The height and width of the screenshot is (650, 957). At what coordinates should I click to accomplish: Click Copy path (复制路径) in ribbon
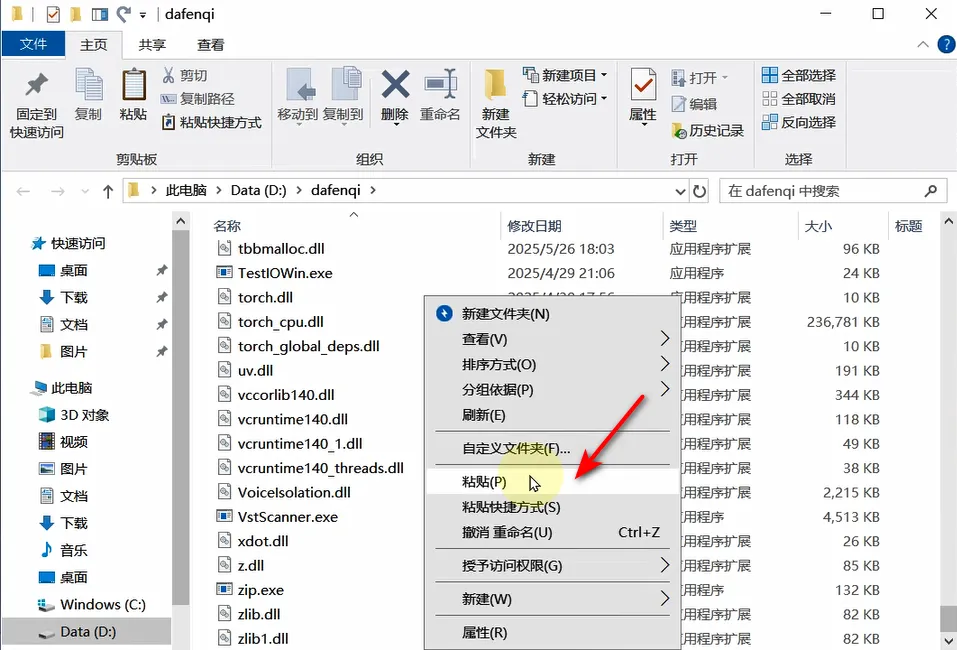click(197, 99)
